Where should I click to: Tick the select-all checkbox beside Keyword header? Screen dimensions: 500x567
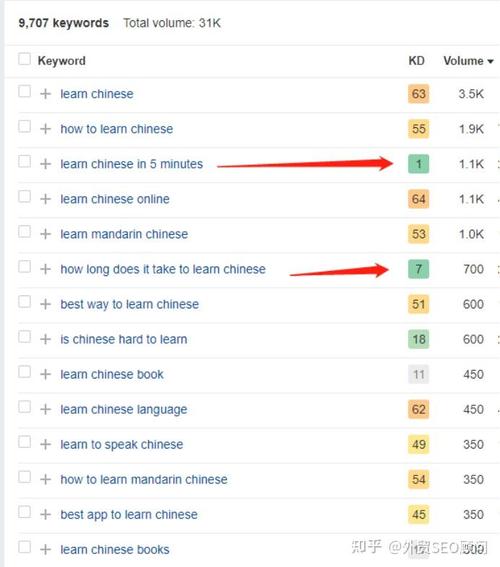pyautogui.click(x=24, y=59)
